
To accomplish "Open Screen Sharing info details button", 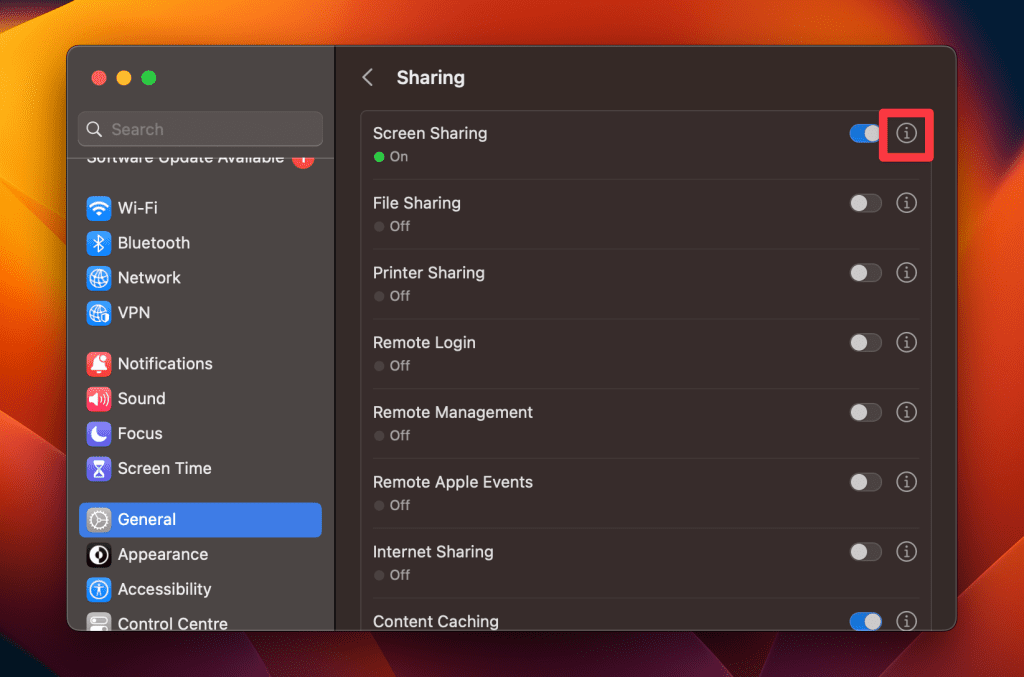I will (x=906, y=133).
